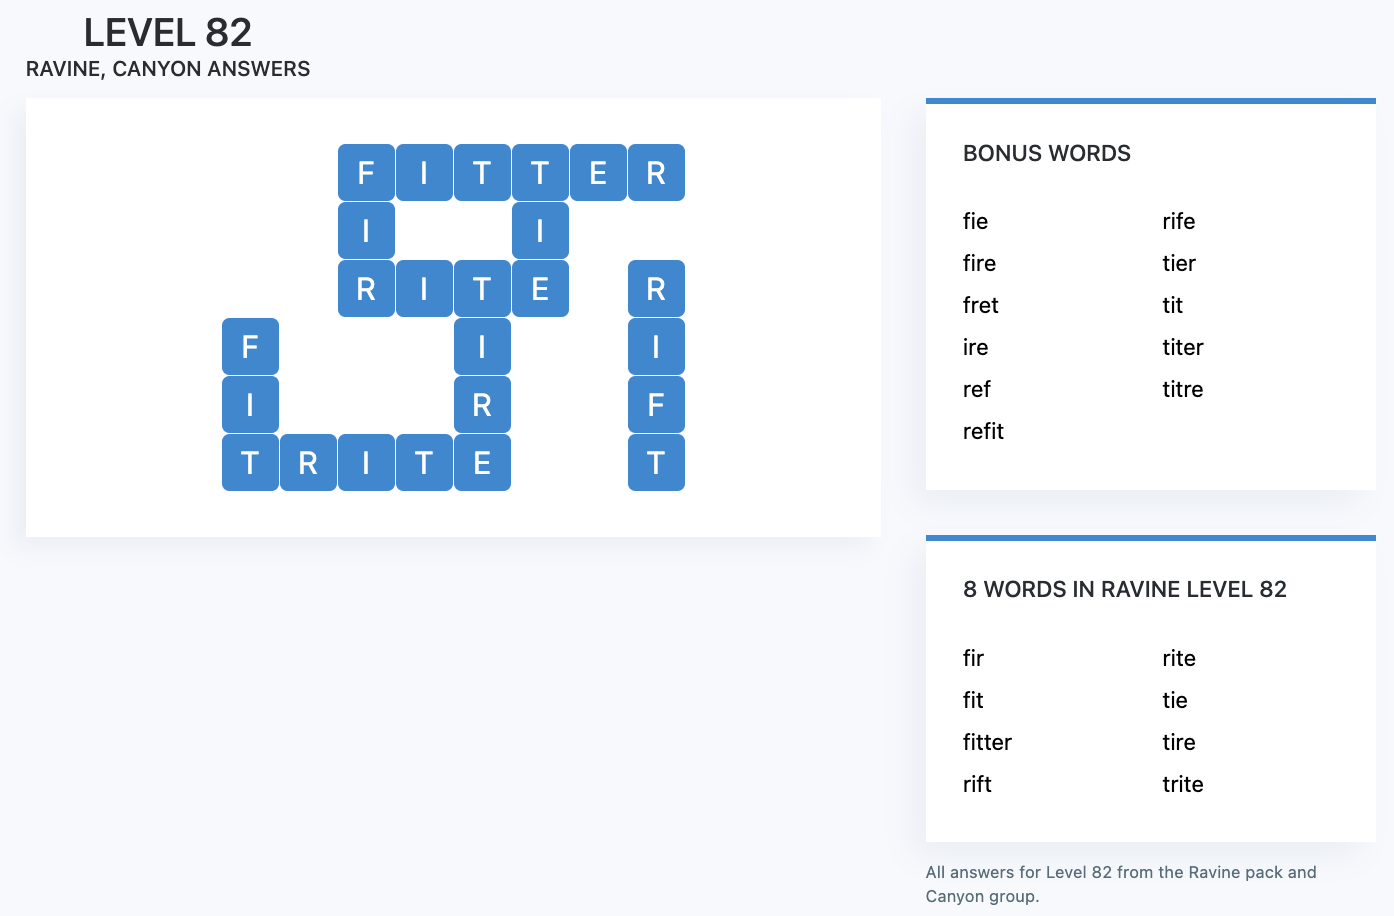The image size is (1394, 916).
Task: Click the last E tile of TRITE
Action: 482,463
